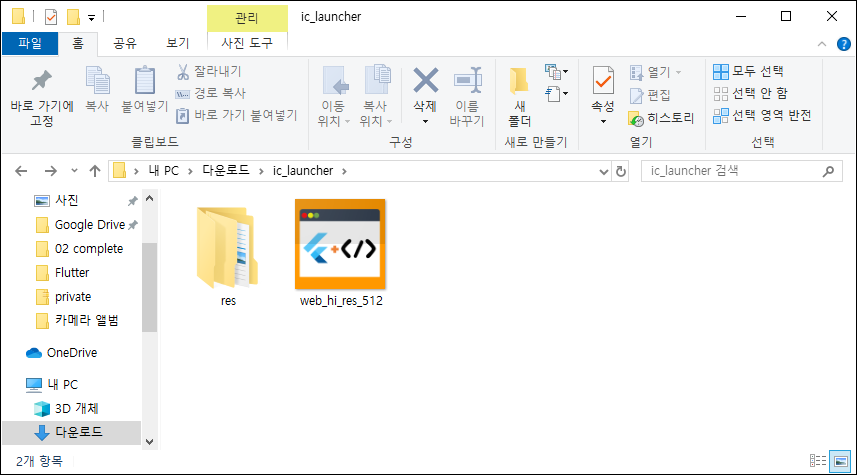Select the res folder
The image size is (857, 475).
[x=228, y=254]
